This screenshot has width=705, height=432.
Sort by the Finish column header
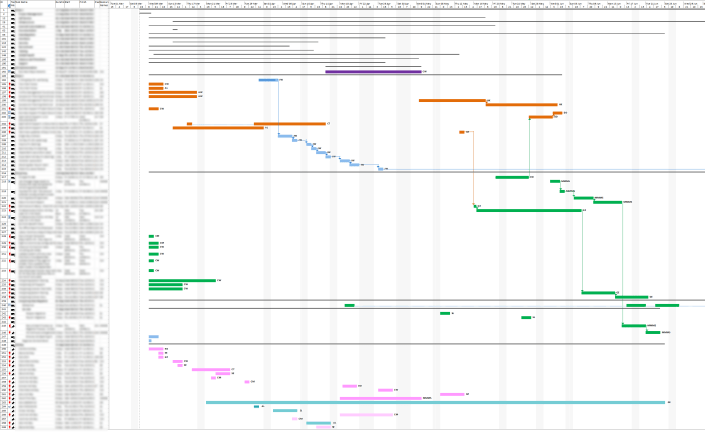tap(84, 4)
